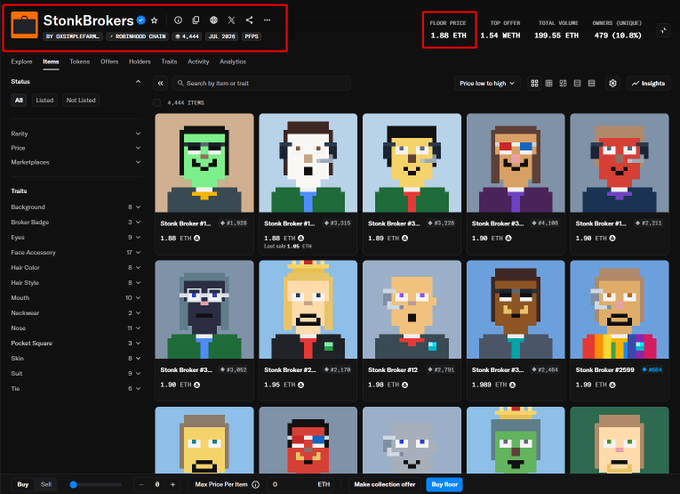680x494 pixels.
Task: Filter status by Listed
Action: tap(45, 100)
